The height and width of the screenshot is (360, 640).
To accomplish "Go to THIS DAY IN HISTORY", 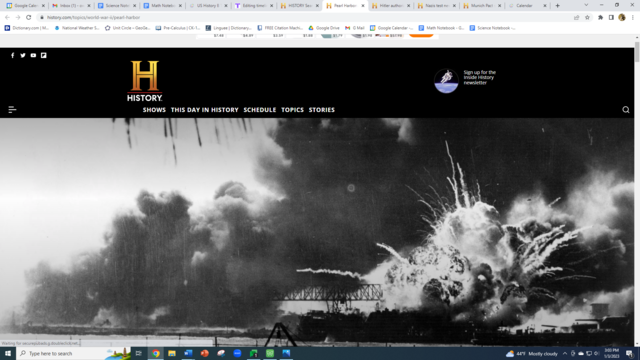I will [204, 110].
